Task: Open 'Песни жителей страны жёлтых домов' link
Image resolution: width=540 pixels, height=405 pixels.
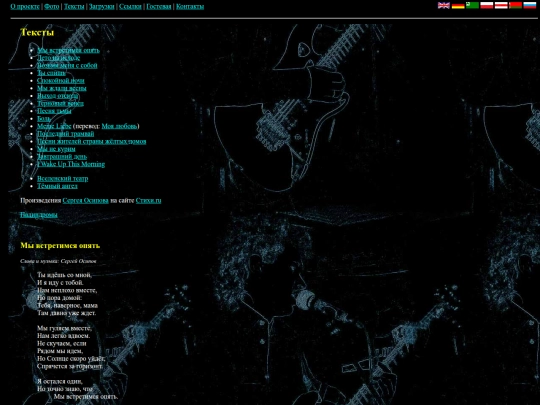Action: 92,141
